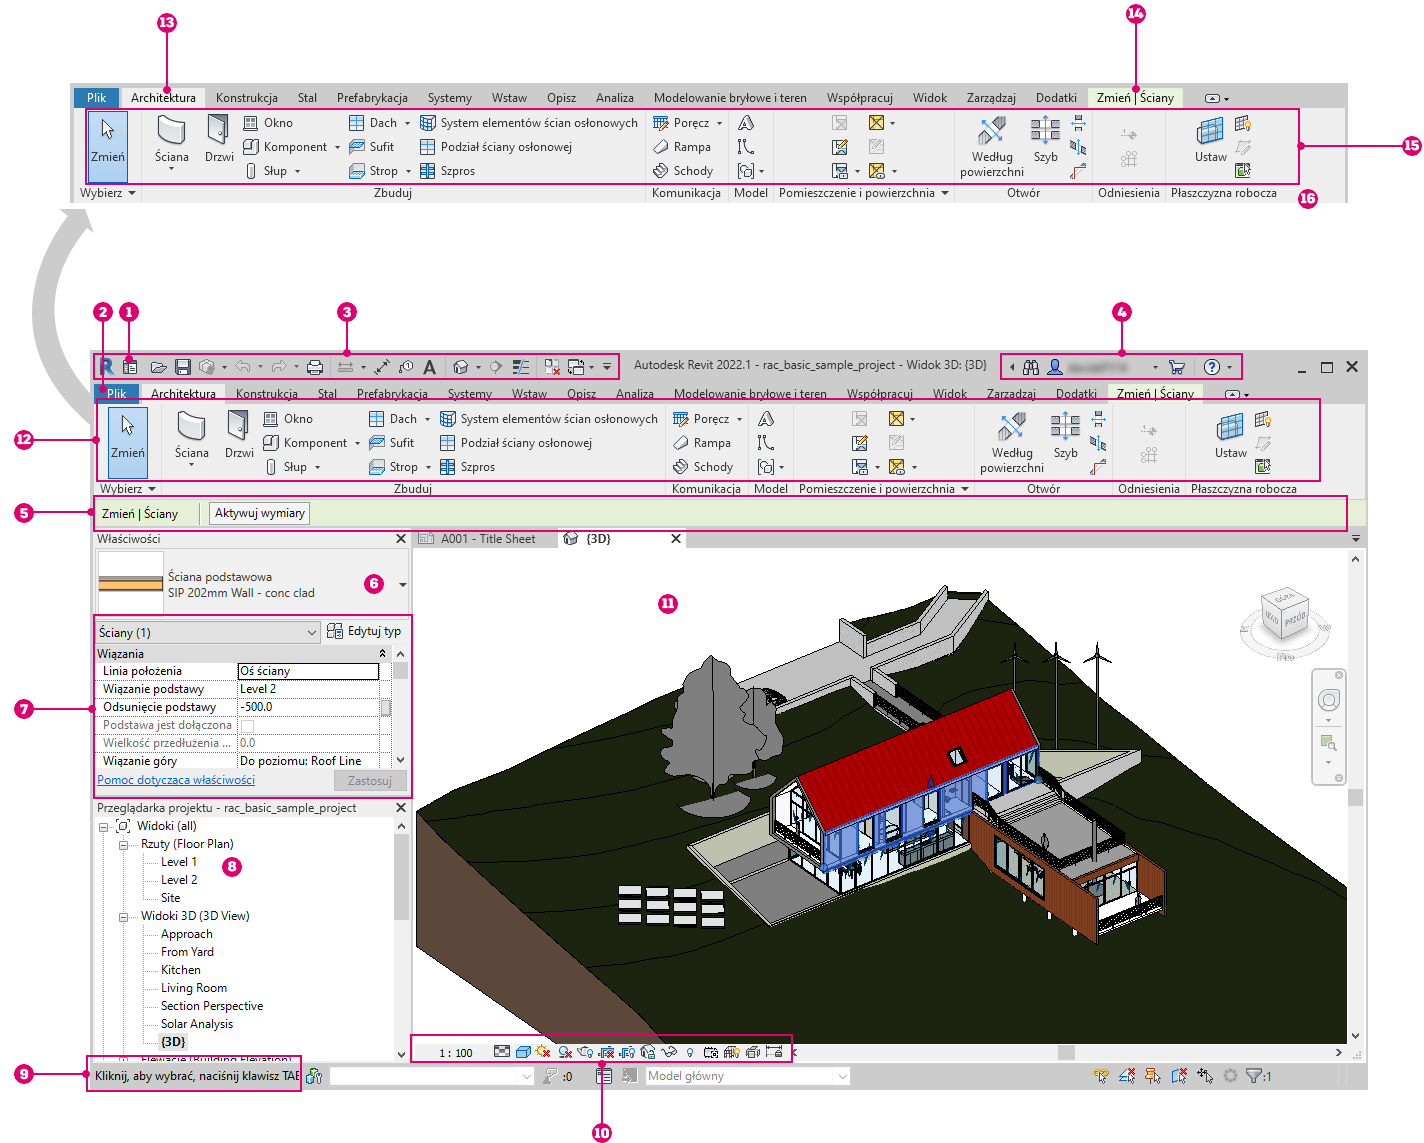Click Szpros mullion tool in the enlarged ribbon callout
The width and height of the screenshot is (1424, 1143).
(447, 171)
